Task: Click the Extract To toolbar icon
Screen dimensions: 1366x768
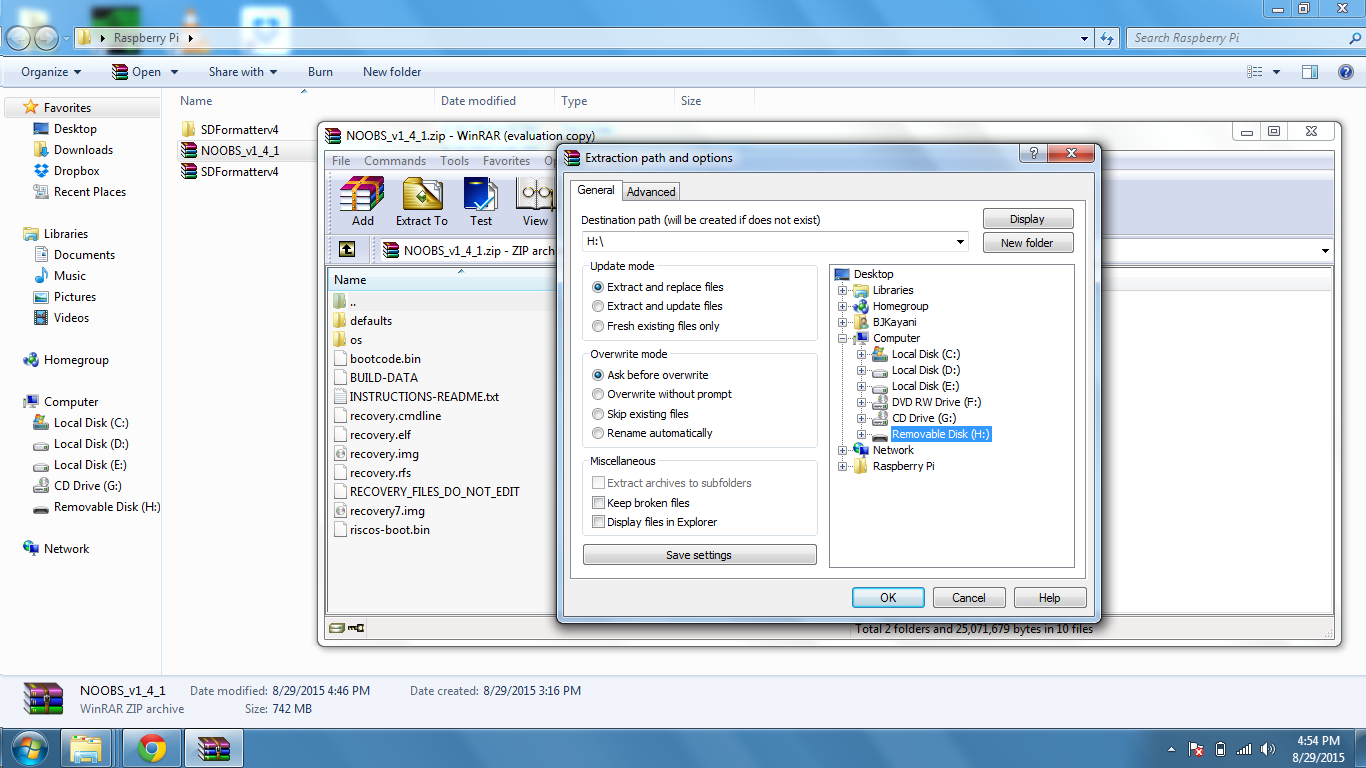Action: pyautogui.click(x=422, y=201)
